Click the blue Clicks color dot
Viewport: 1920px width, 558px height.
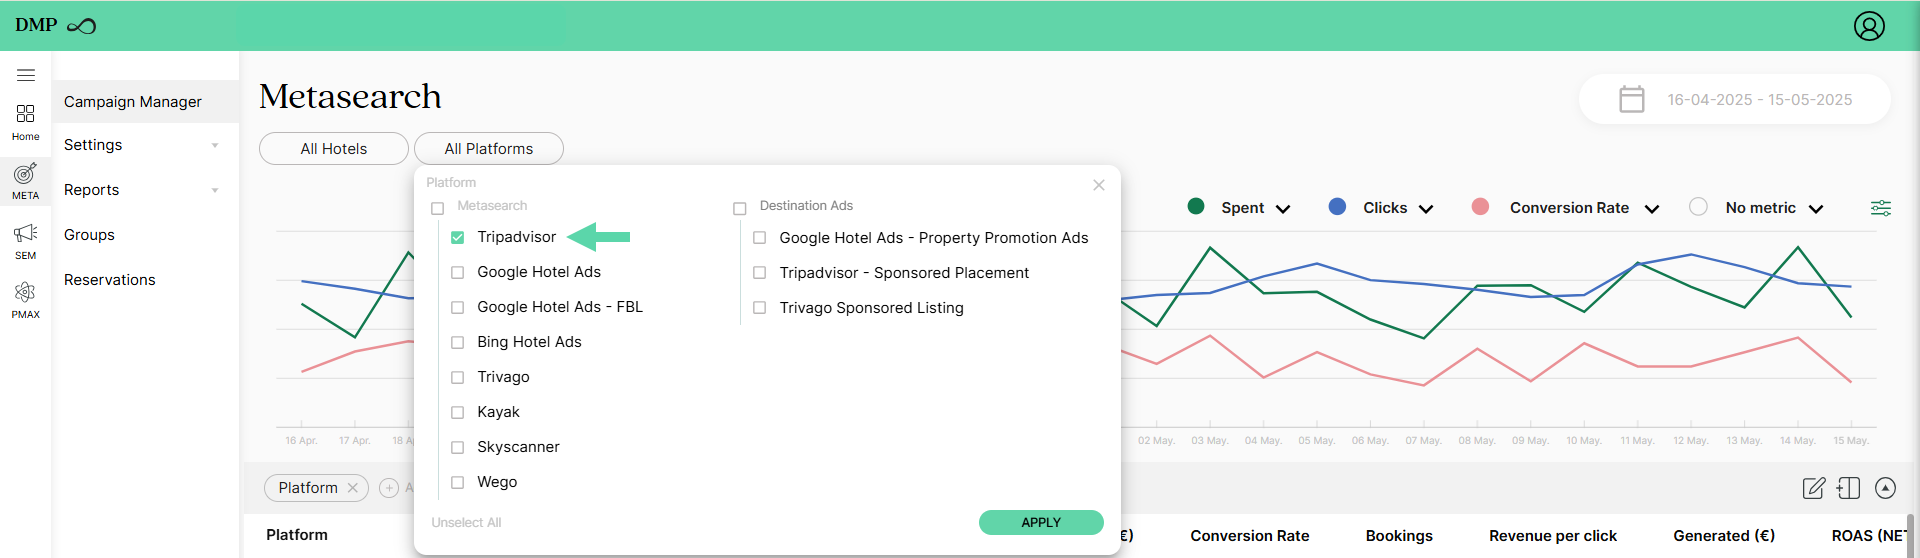coord(1337,206)
